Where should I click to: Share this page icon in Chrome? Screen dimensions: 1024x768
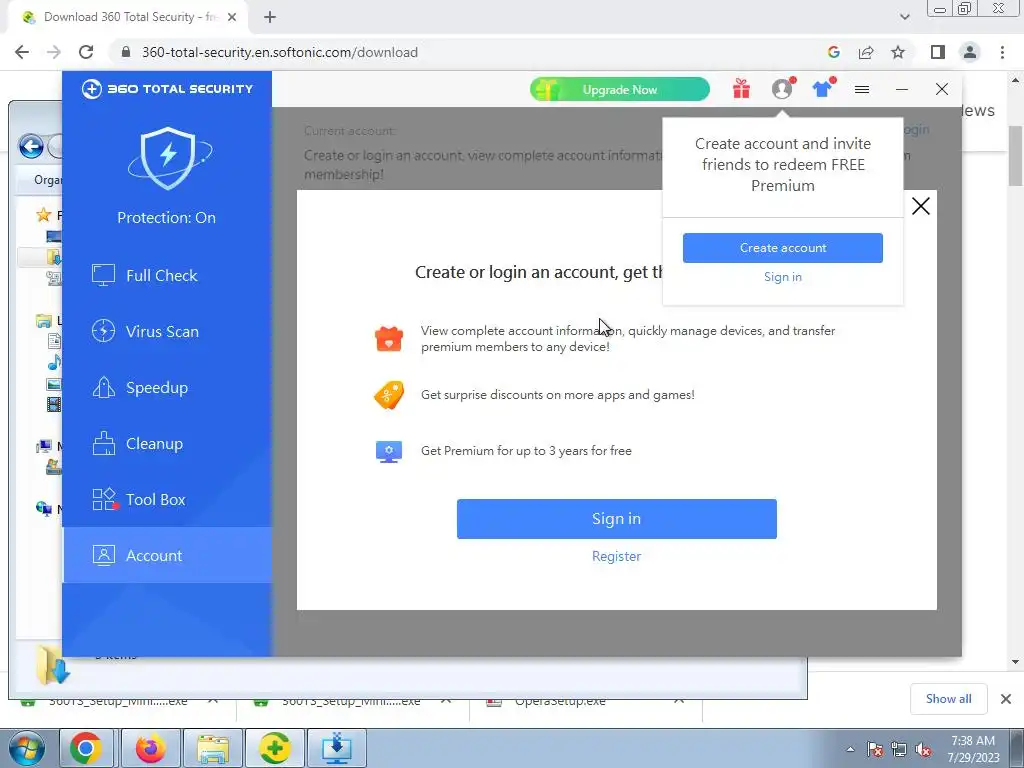(866, 52)
